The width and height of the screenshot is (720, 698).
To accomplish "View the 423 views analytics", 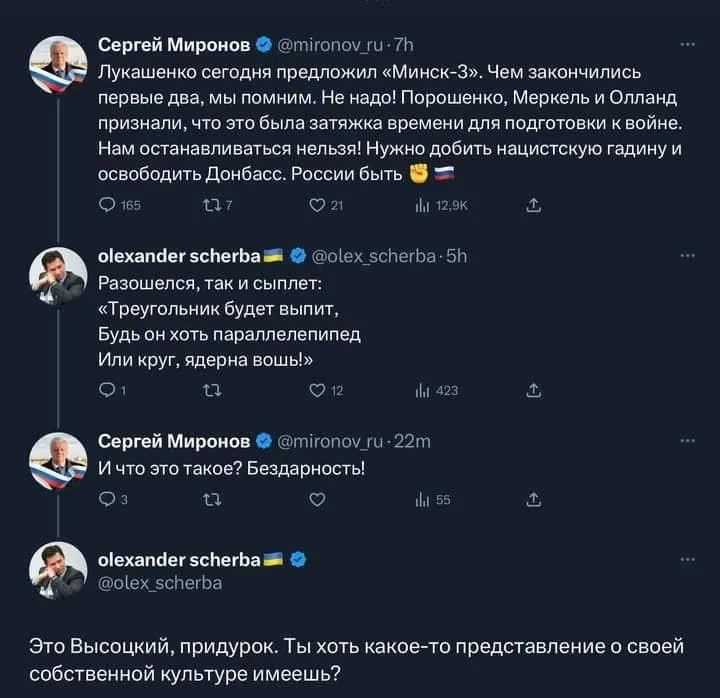I will coord(427,390).
